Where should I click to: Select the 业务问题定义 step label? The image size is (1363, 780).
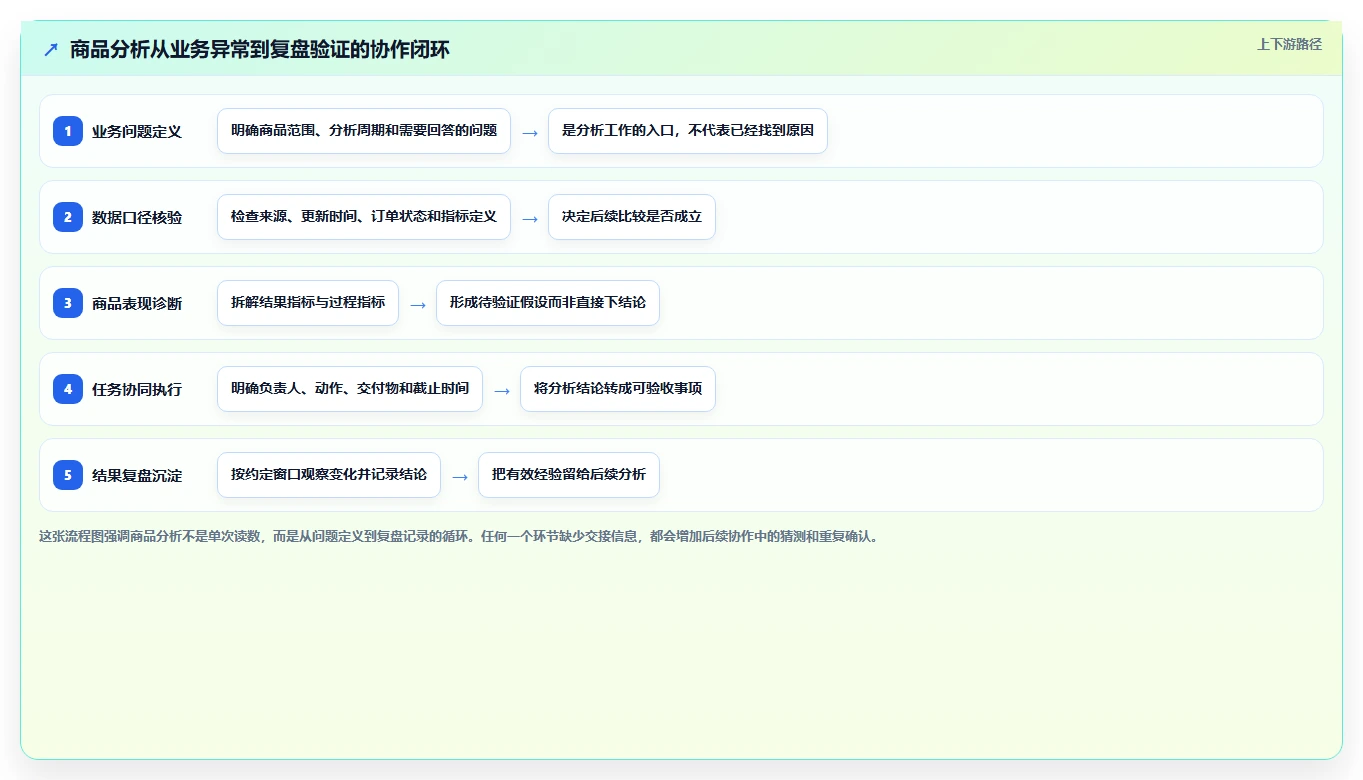[137, 131]
